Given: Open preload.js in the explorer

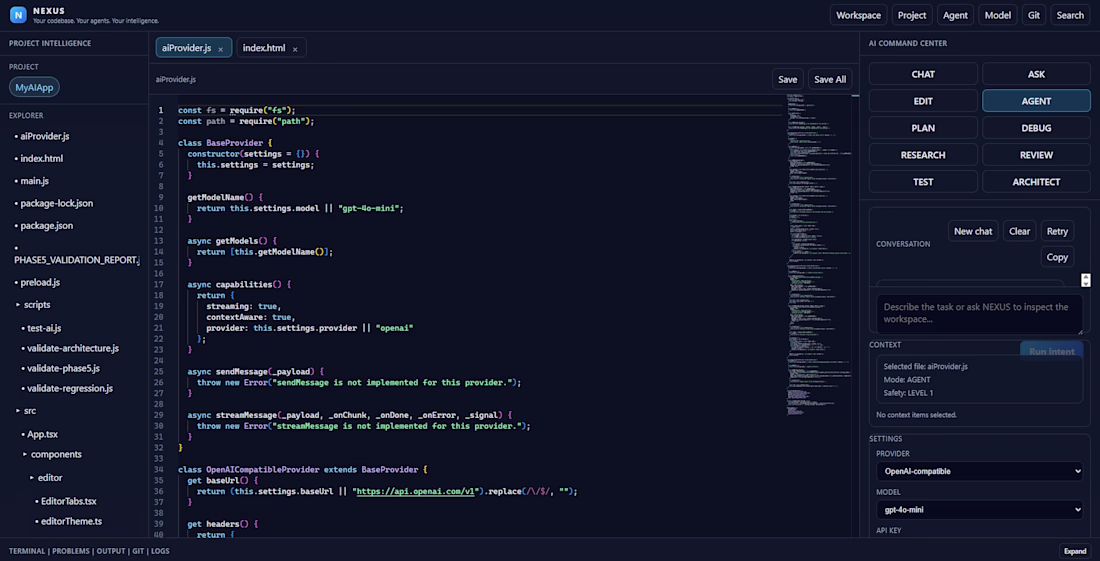Looking at the screenshot, I should click(40, 283).
